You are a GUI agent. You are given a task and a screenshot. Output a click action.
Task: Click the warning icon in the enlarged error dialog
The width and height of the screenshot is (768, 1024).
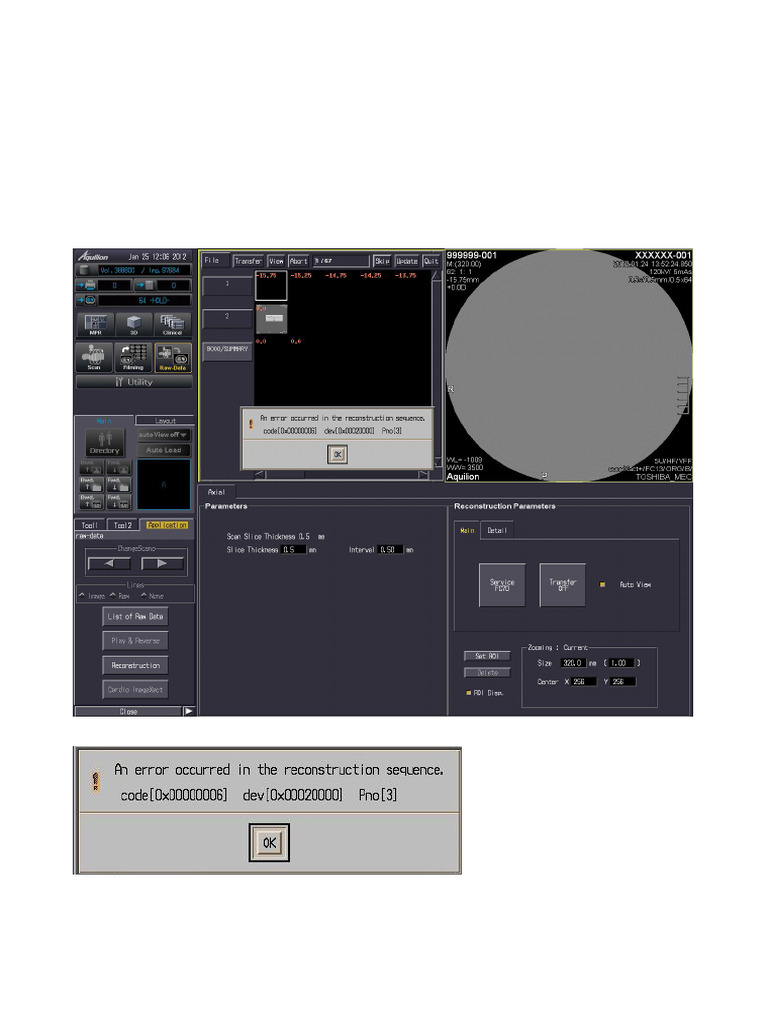pyautogui.click(x=96, y=781)
